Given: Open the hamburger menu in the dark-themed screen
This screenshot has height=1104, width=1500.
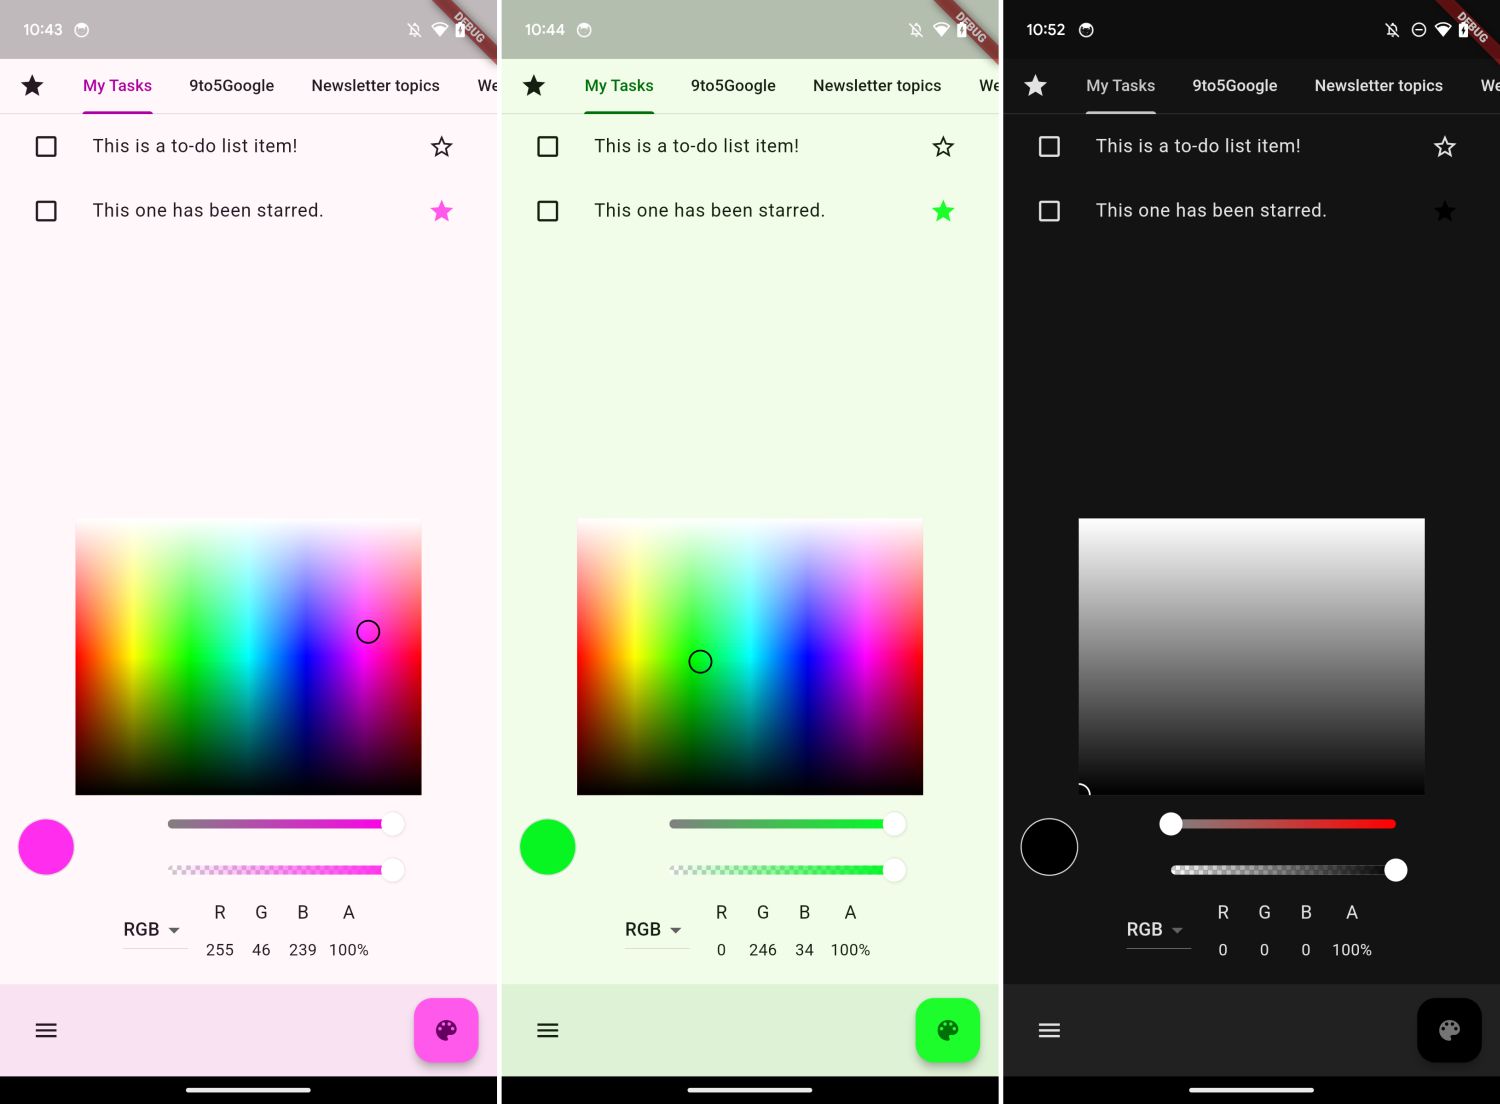Looking at the screenshot, I should [x=1049, y=1030].
